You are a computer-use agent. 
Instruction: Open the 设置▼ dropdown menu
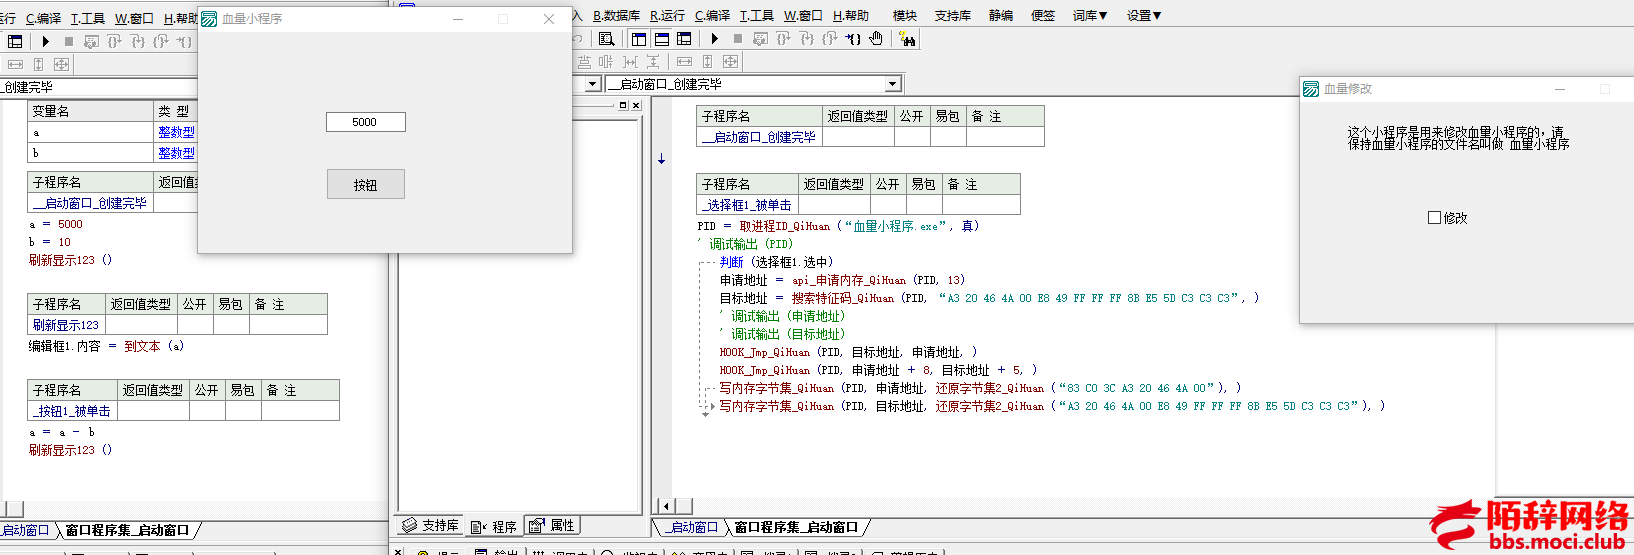point(1144,15)
